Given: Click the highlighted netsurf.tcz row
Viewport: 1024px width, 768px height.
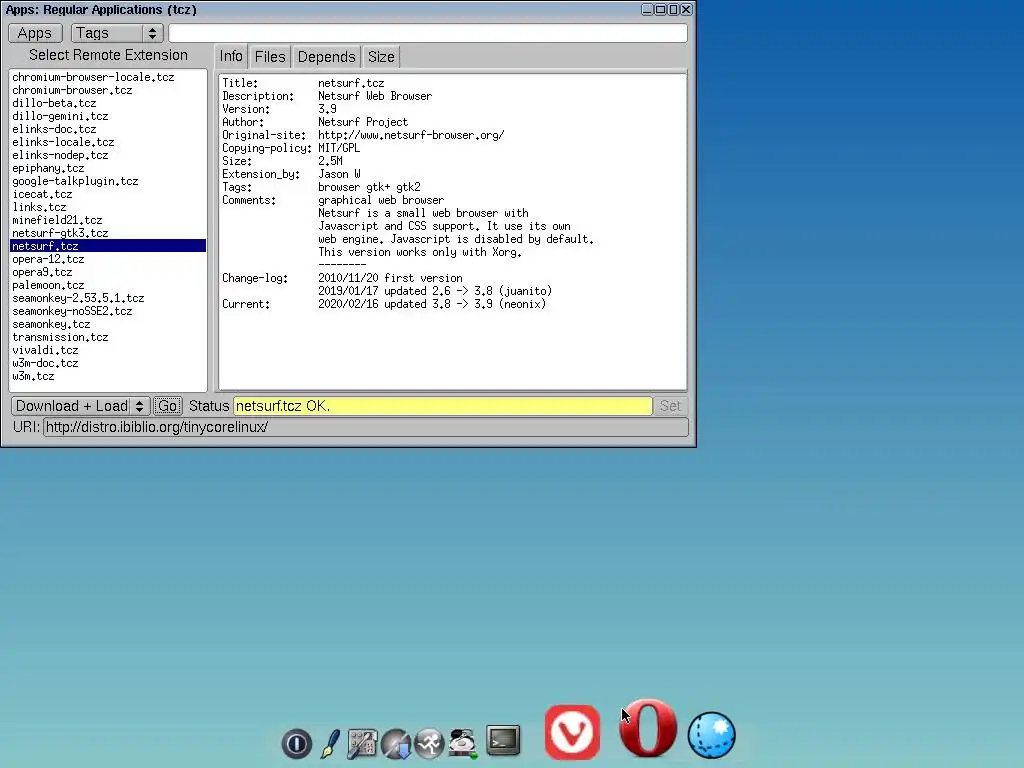Looking at the screenshot, I should [108, 246].
